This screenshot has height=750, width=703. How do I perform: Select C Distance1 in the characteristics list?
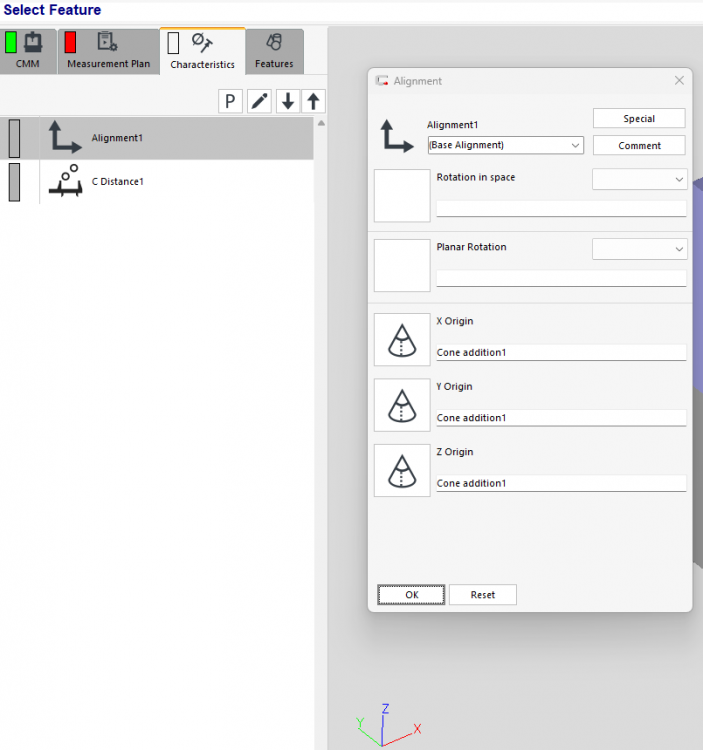coord(118,182)
